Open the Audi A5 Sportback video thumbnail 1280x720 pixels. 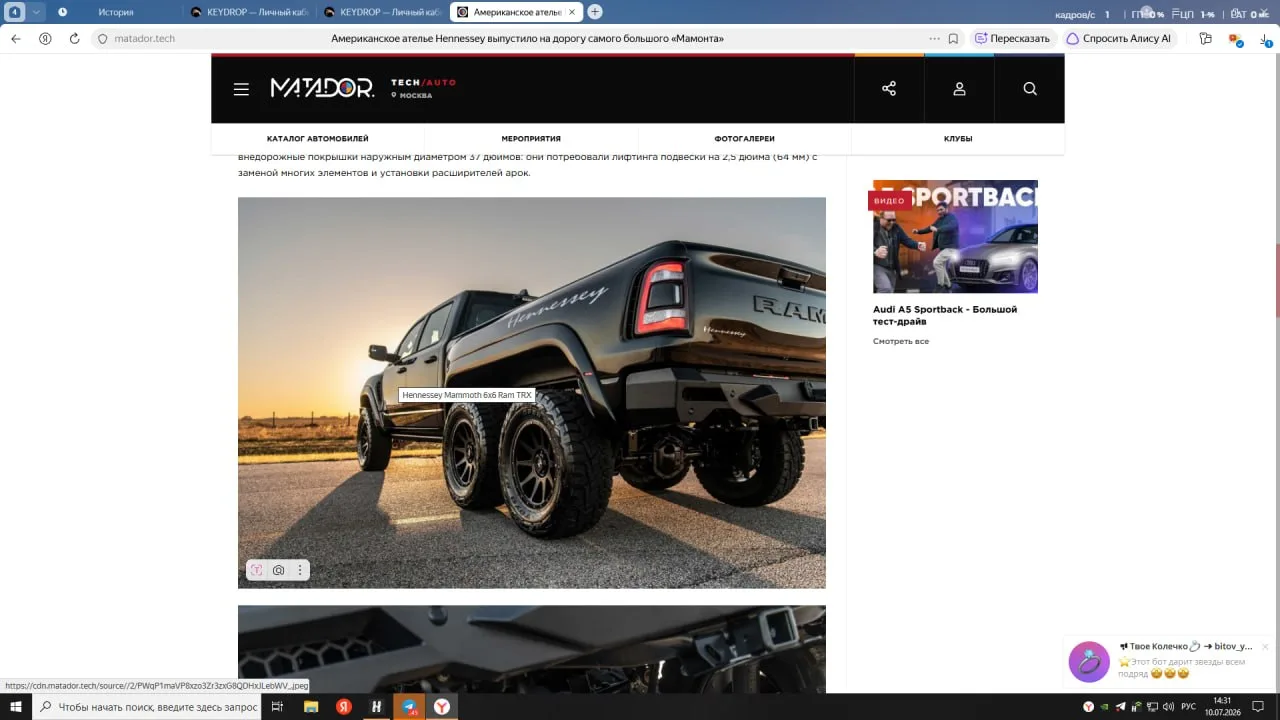tap(955, 237)
